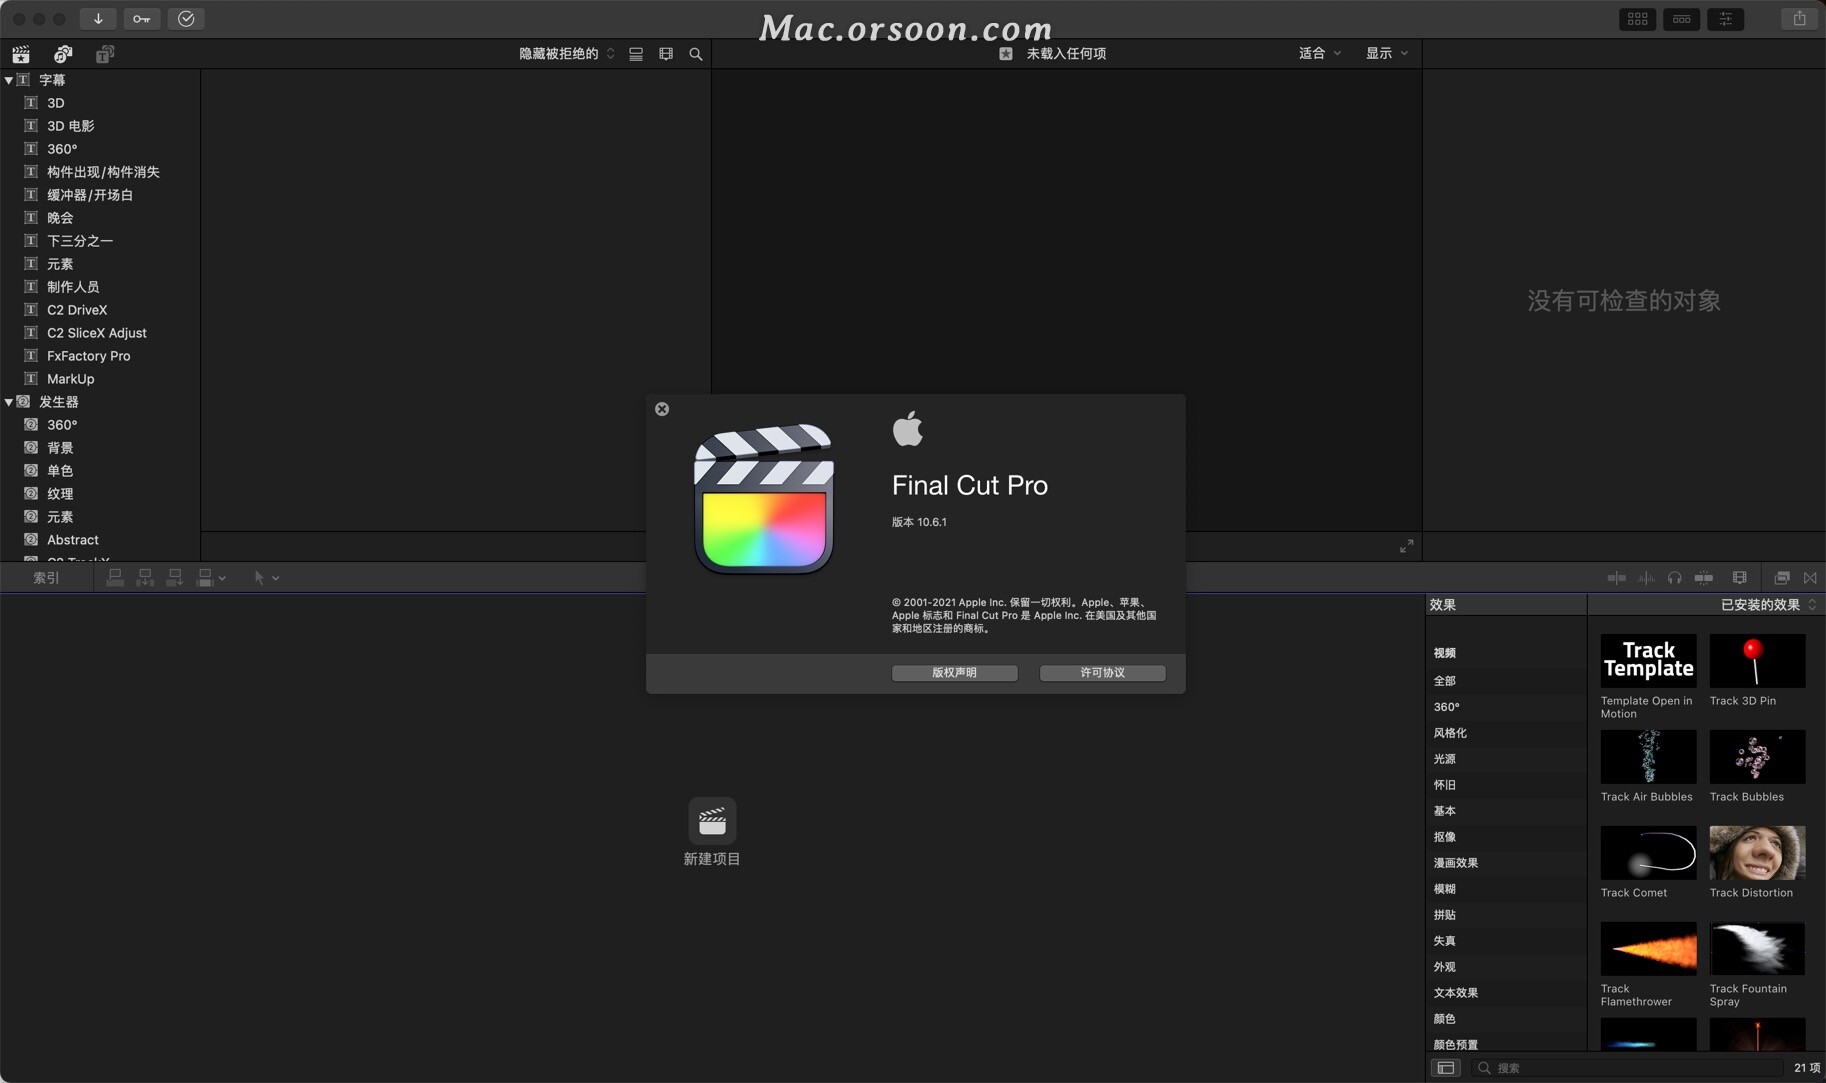Select the Connect clip tool above the timeline
The image size is (1826, 1083).
115,577
